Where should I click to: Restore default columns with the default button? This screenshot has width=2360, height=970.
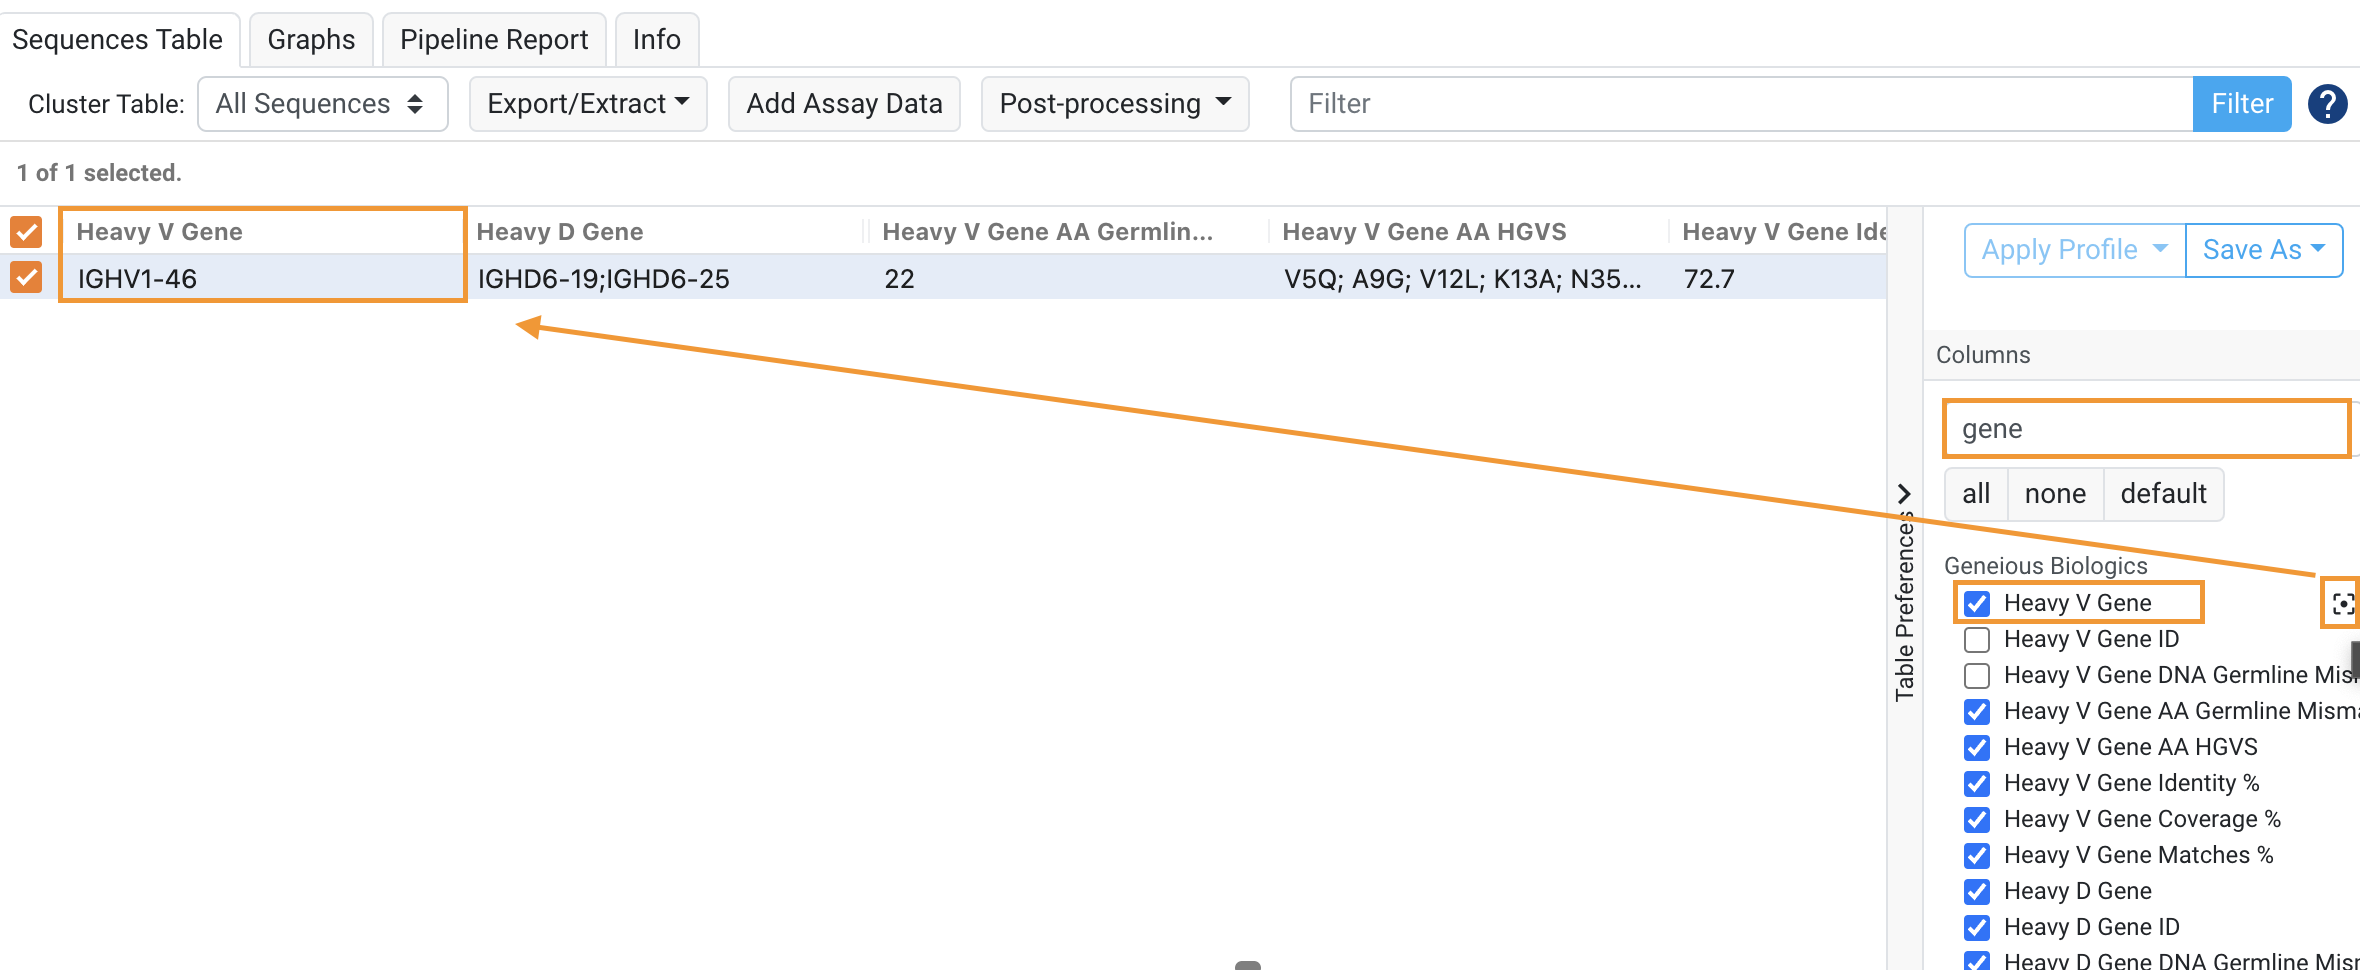click(2163, 493)
